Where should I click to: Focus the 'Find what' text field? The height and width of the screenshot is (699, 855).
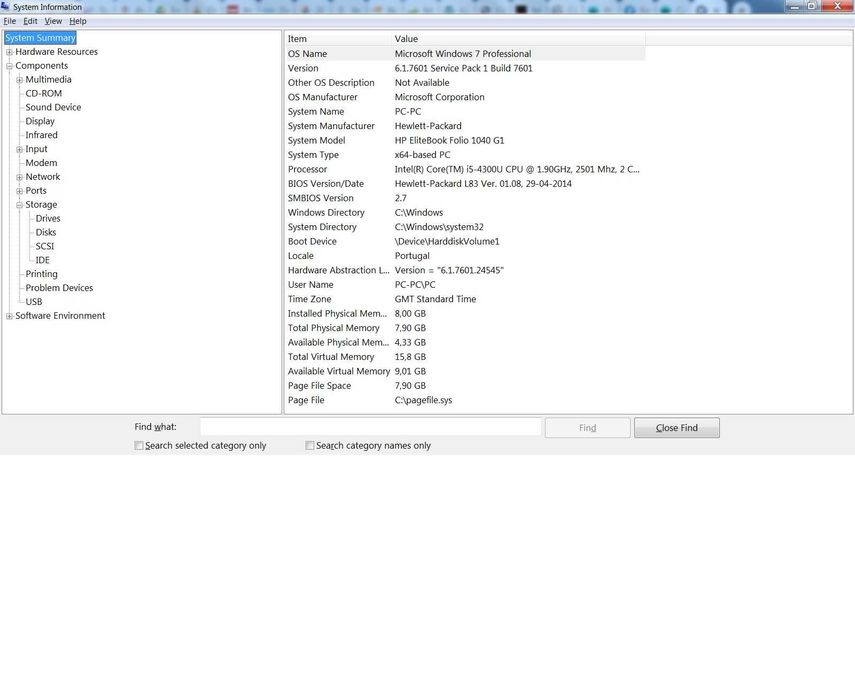coord(371,427)
